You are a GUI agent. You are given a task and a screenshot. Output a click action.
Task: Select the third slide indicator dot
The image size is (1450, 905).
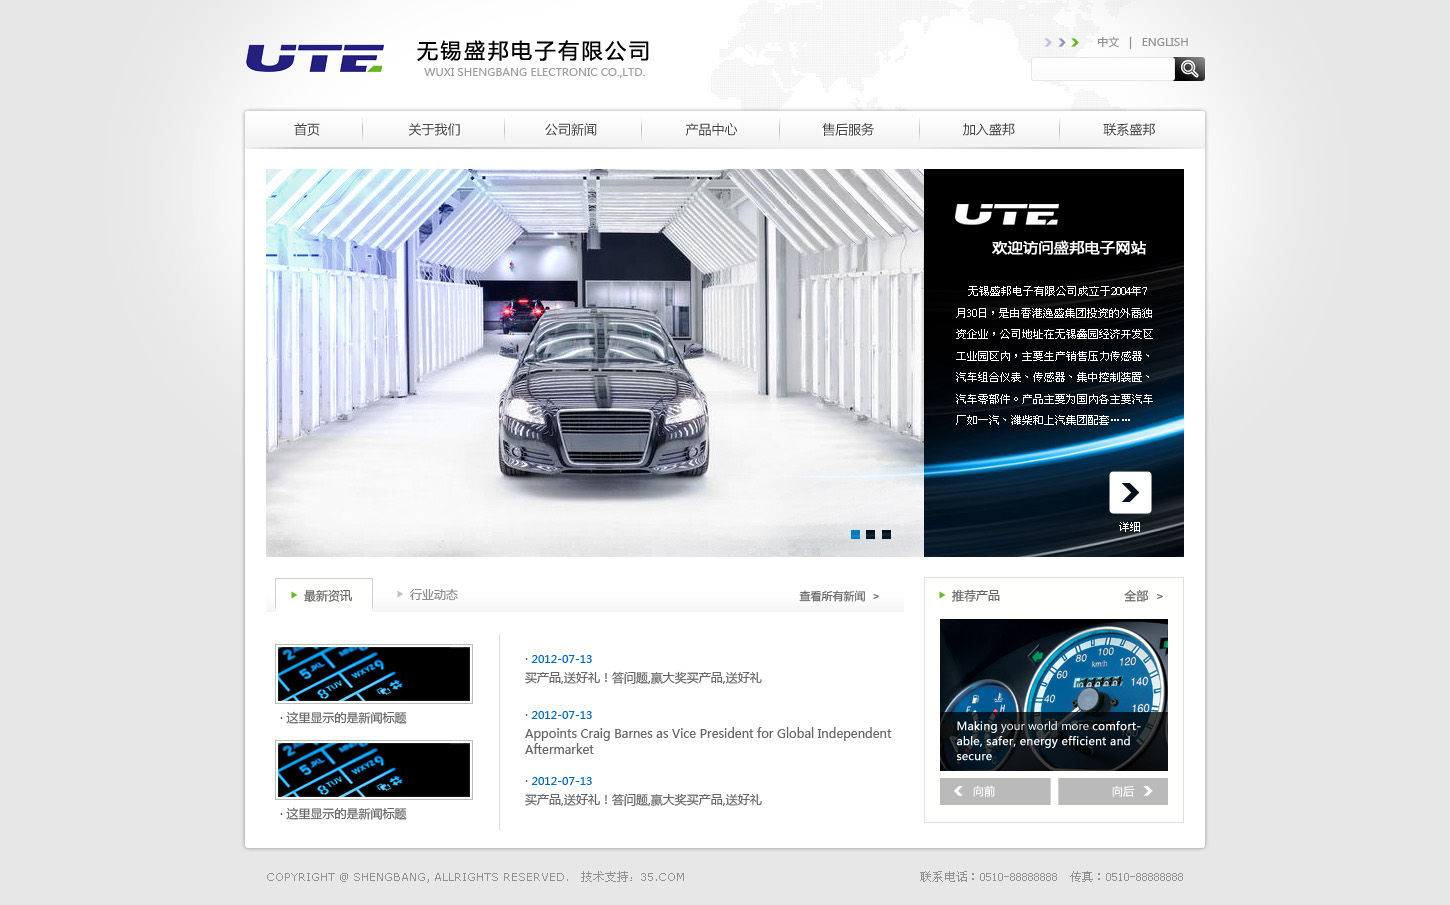pos(886,534)
